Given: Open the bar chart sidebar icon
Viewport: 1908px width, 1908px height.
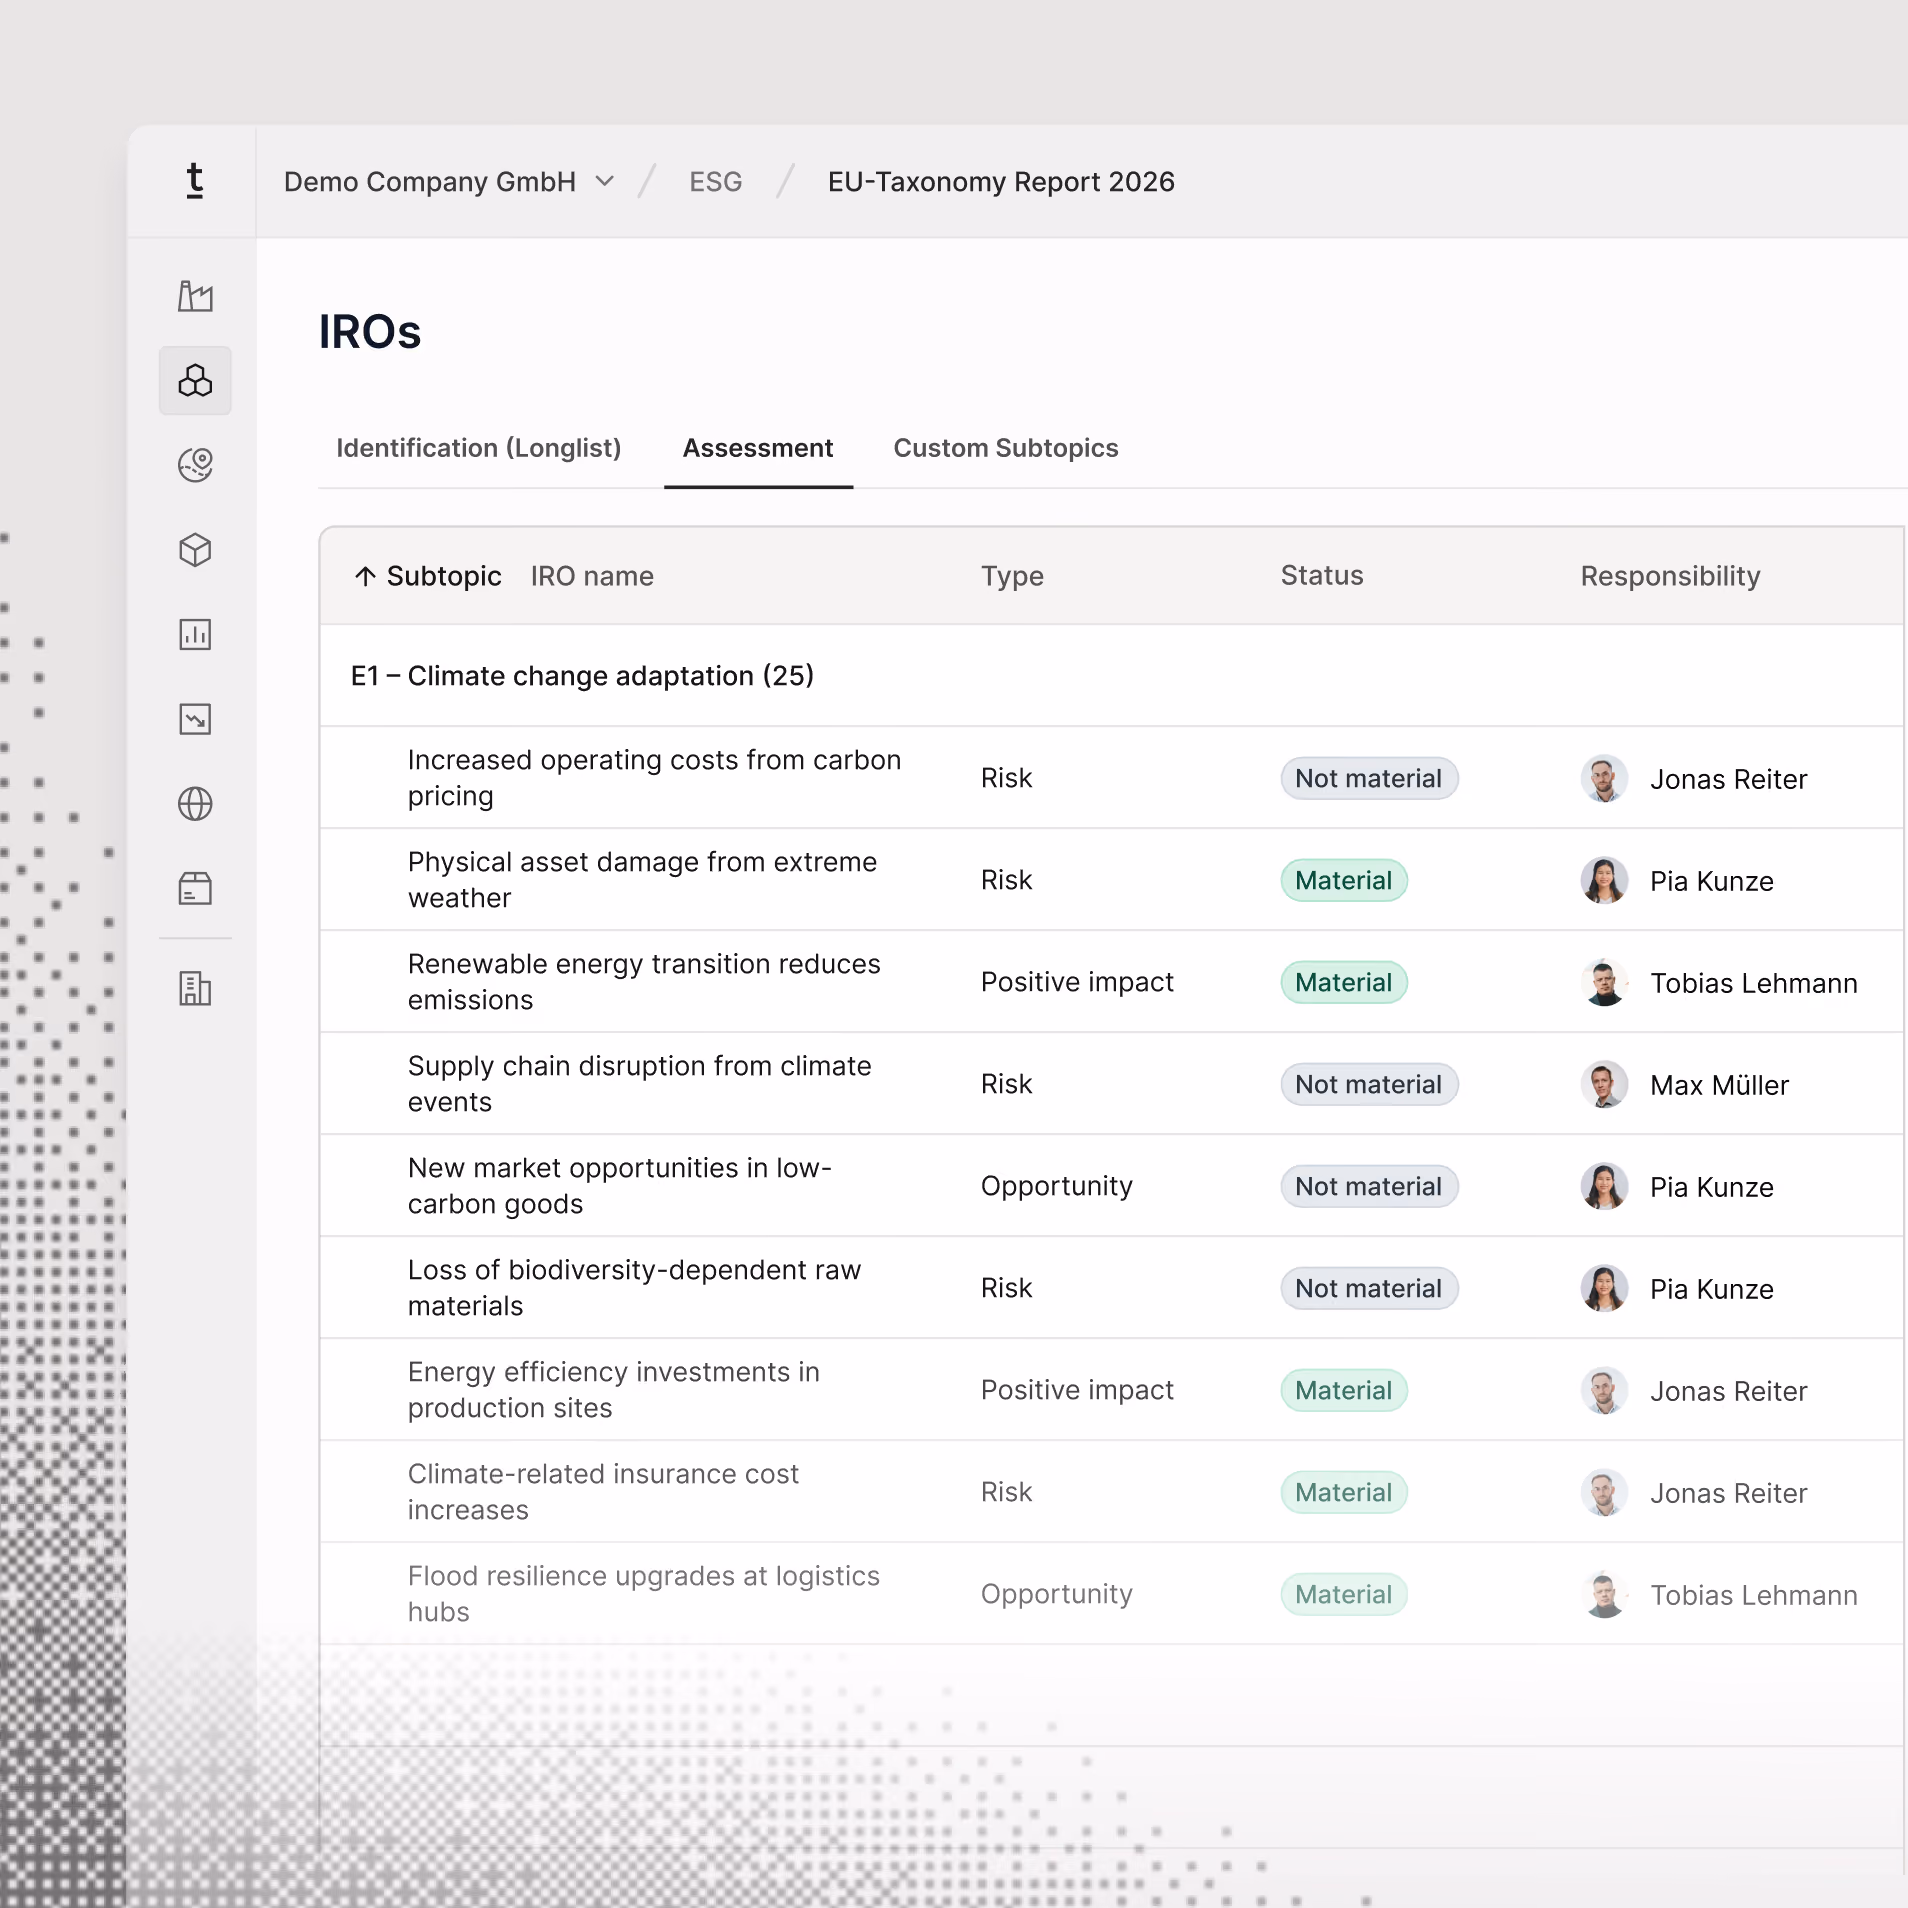Looking at the screenshot, I should coord(195,634).
